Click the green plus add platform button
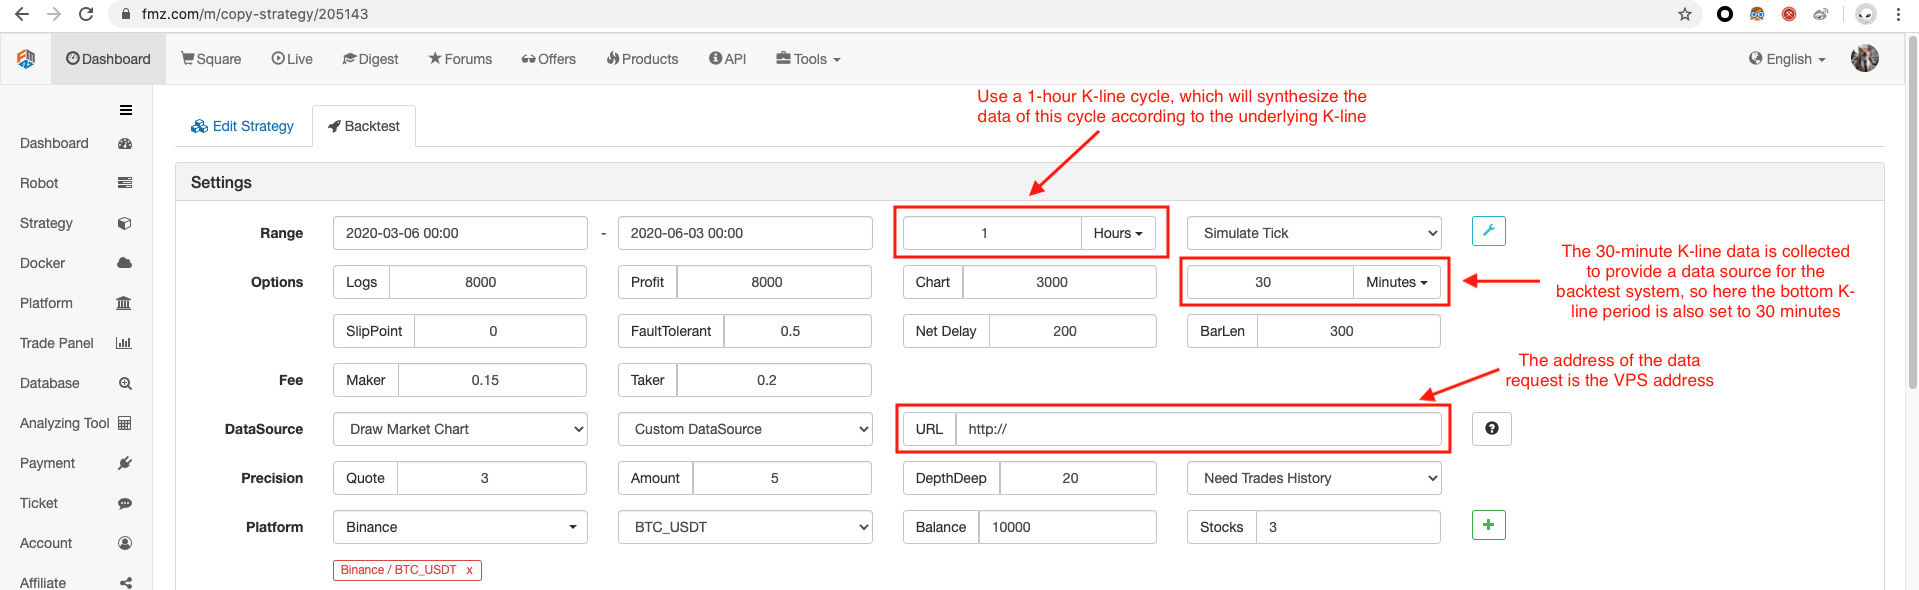The width and height of the screenshot is (1919, 590). pyautogui.click(x=1489, y=525)
